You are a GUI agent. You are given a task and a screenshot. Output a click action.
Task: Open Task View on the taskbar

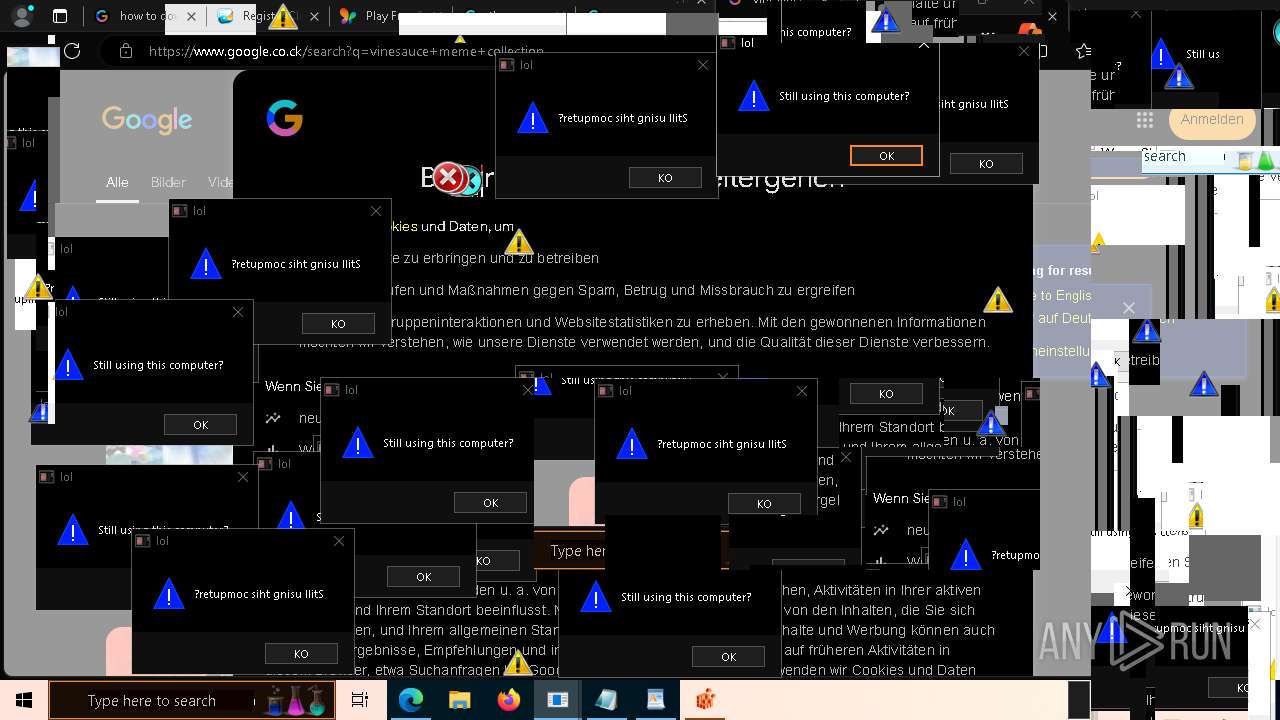coord(360,700)
